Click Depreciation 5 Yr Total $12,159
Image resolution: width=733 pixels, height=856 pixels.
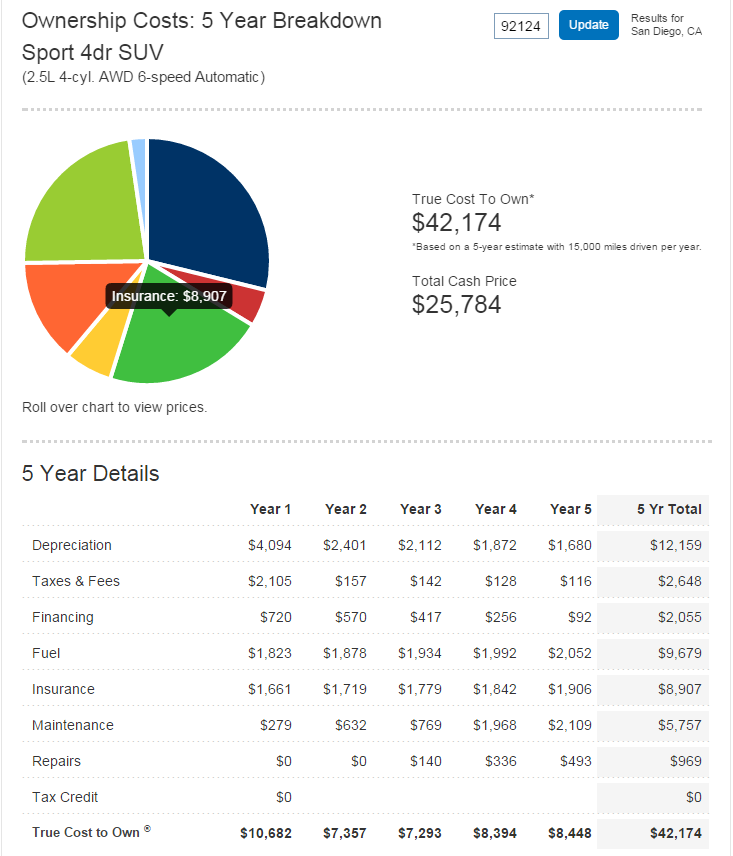(676, 545)
